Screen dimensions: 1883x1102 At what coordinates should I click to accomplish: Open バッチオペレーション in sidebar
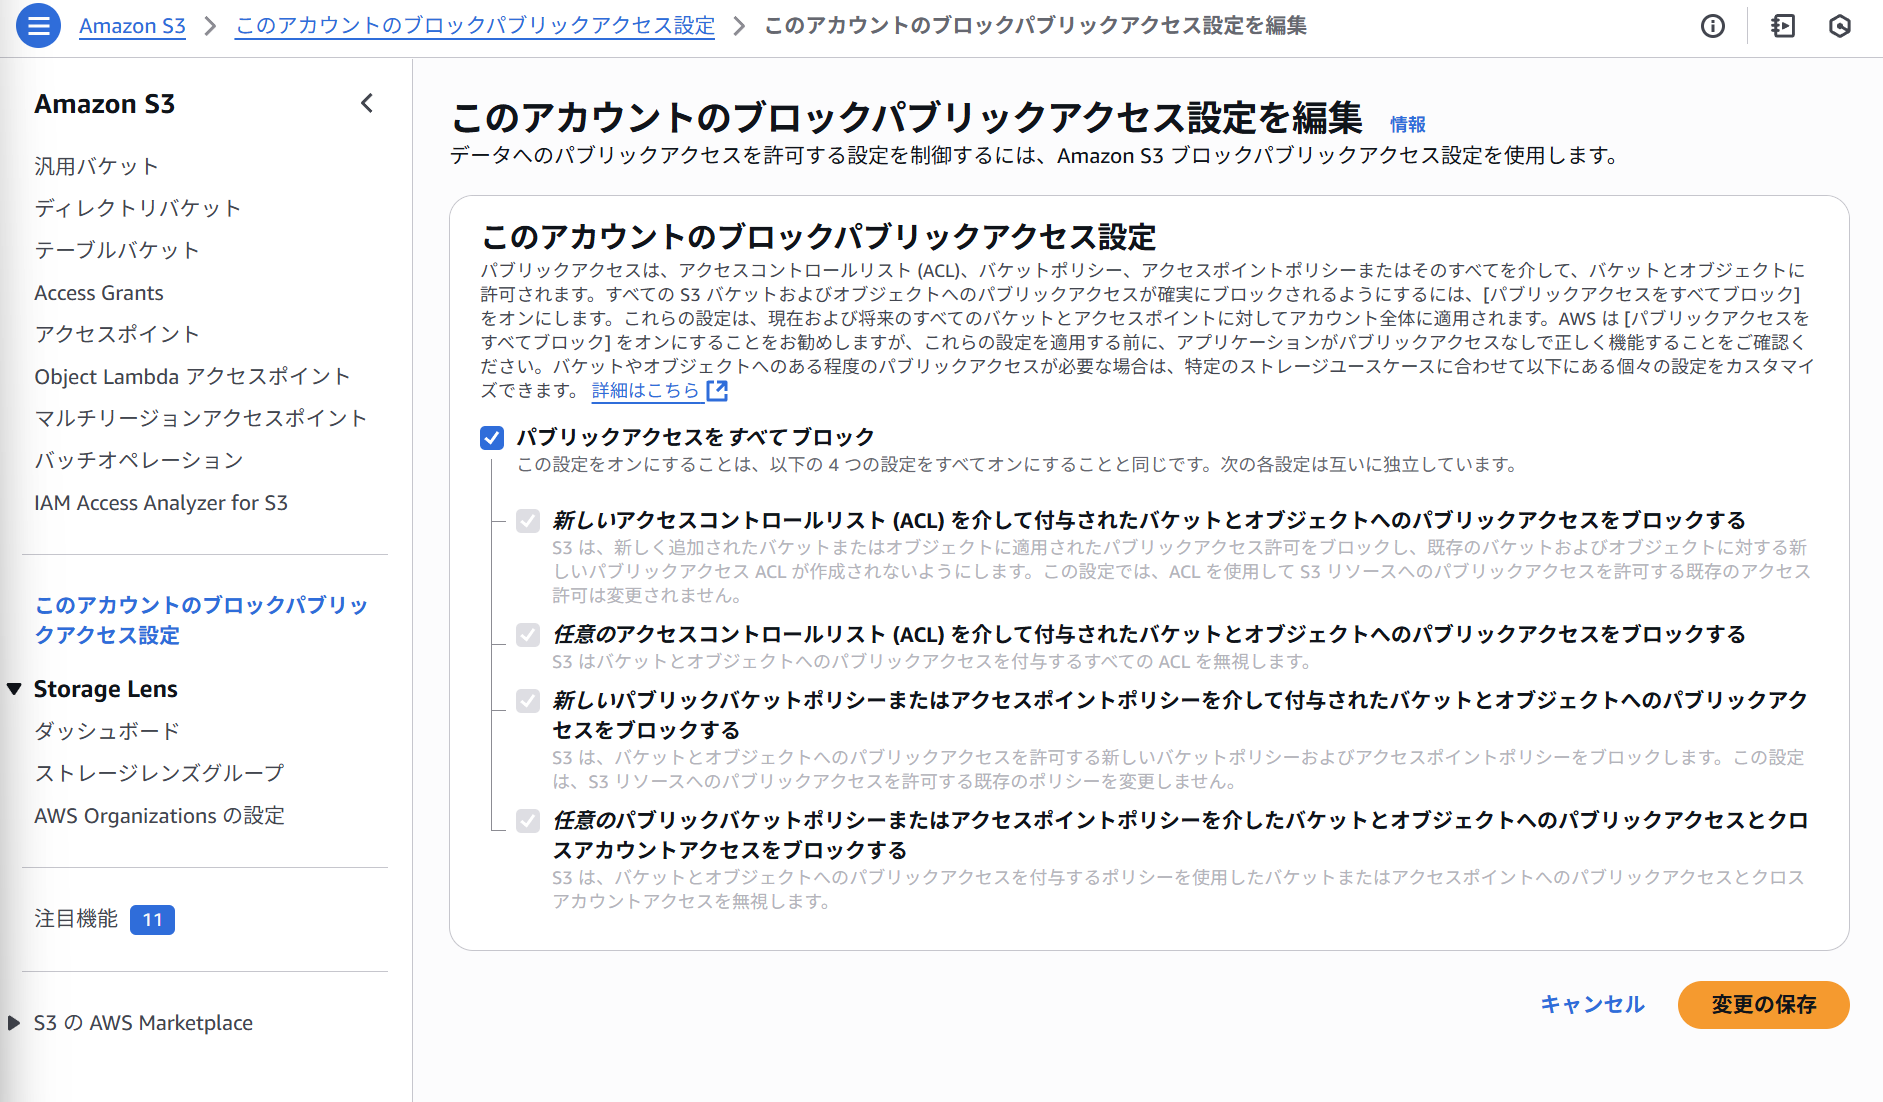[x=139, y=460]
